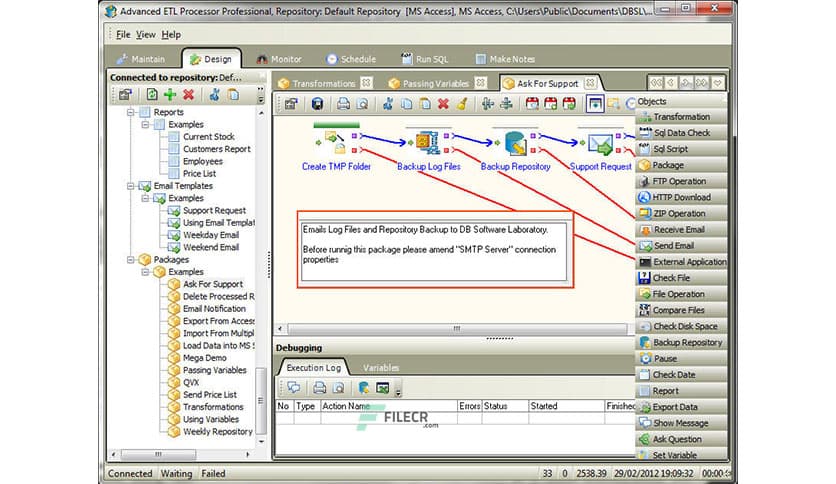The image size is (836, 484).
Task: Switch to the Variables debugging tab
Action: [x=381, y=368]
